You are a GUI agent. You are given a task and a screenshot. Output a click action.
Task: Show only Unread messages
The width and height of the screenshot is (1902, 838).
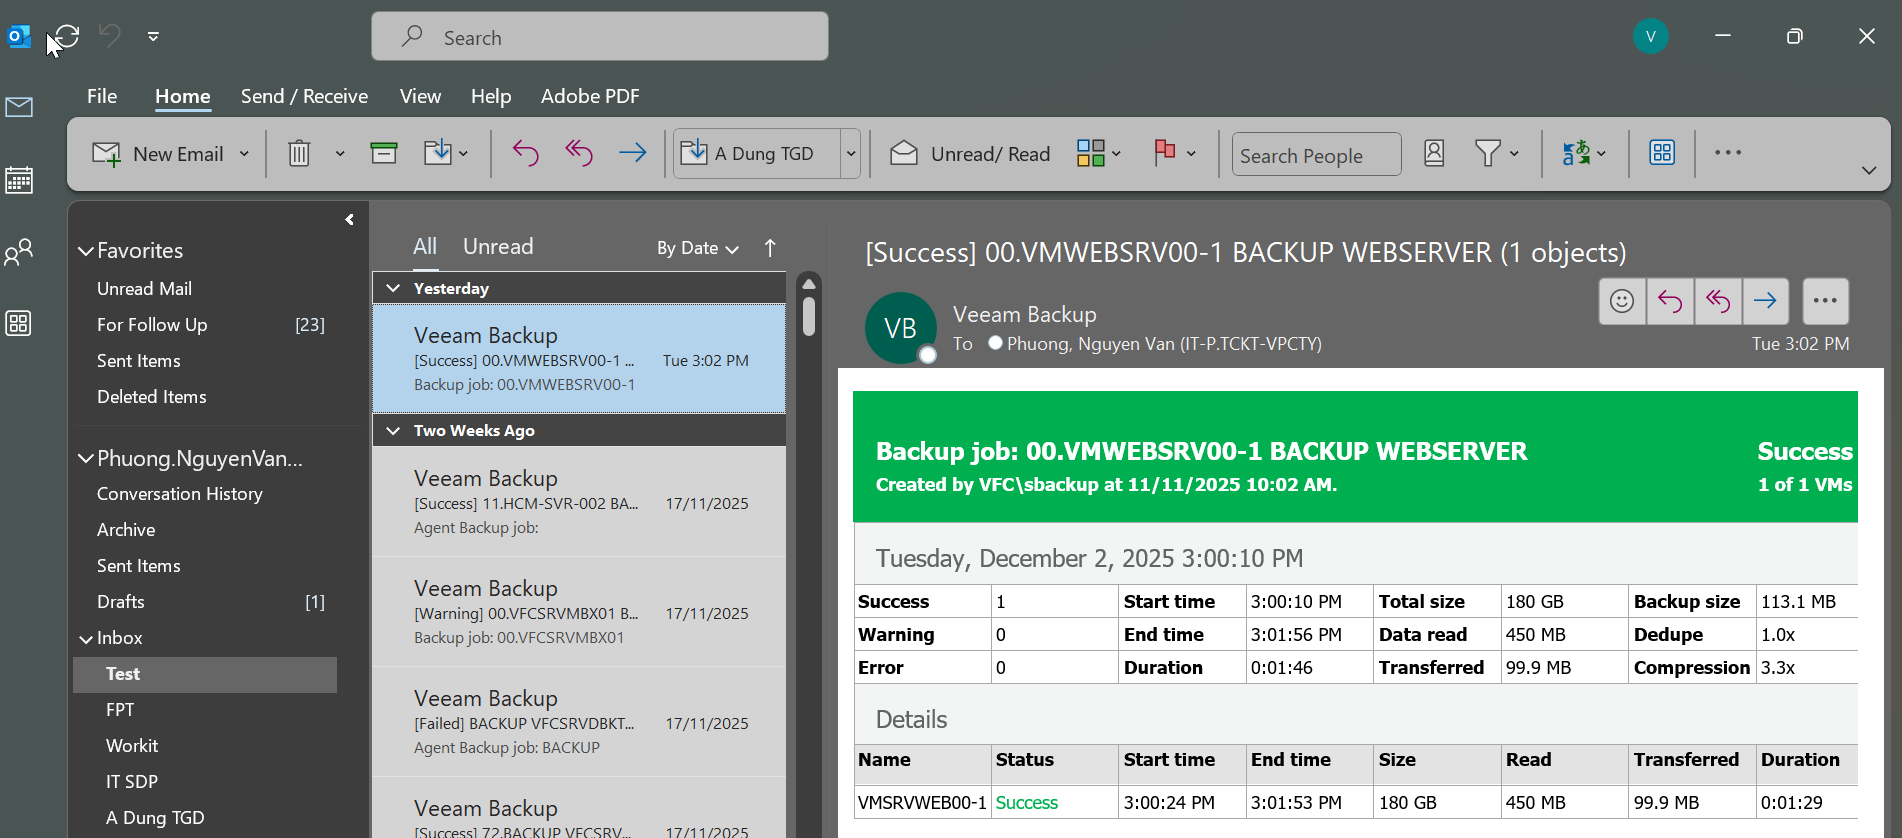coord(497,247)
